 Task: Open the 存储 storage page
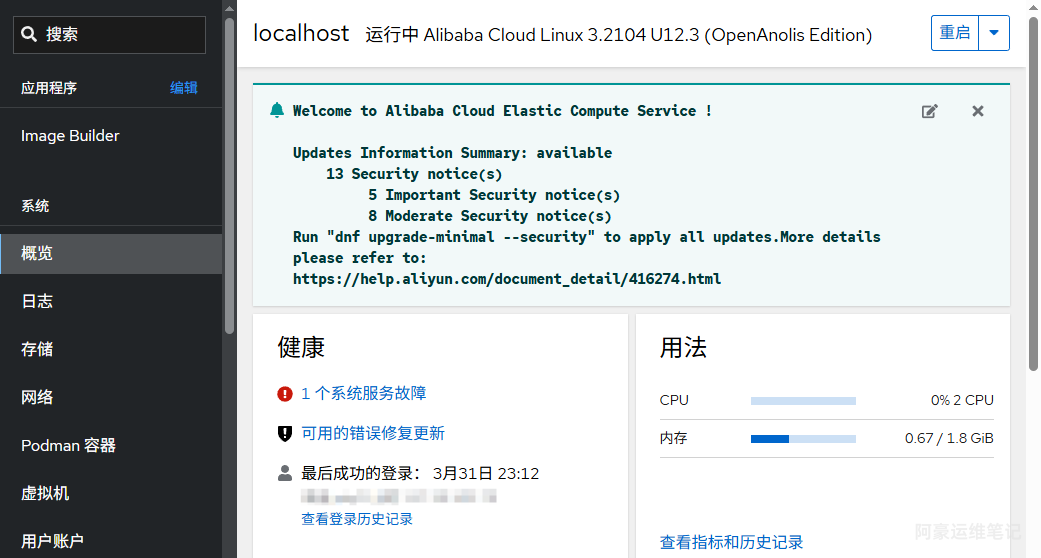(x=37, y=349)
